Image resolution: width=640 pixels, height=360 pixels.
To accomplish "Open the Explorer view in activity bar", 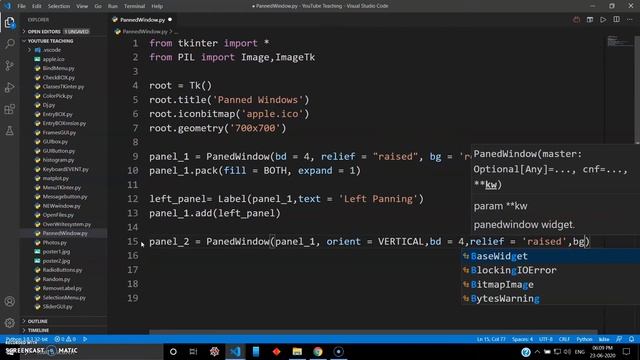I will point(9,22).
